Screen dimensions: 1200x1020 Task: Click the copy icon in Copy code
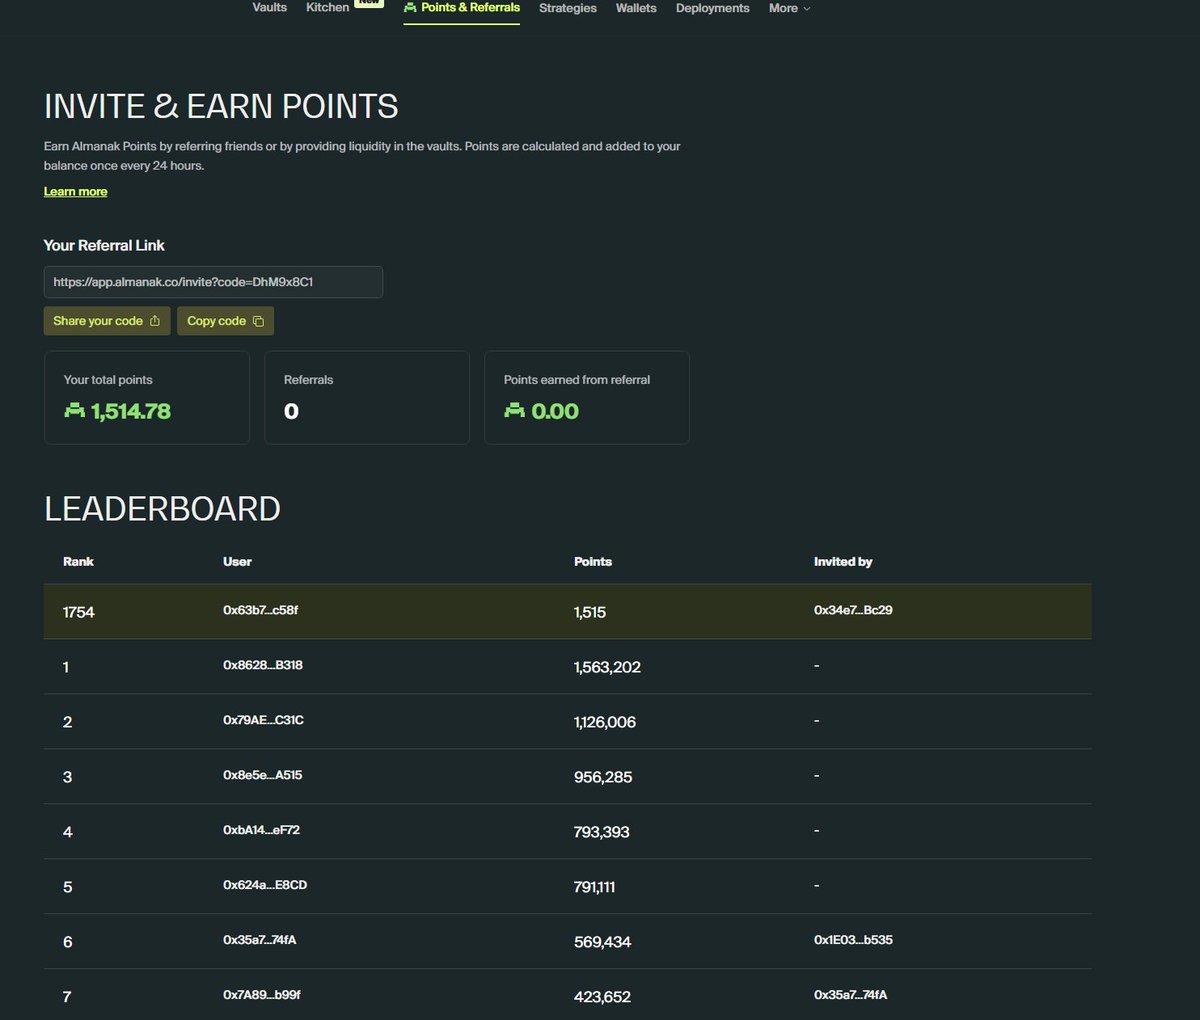[x=258, y=321]
